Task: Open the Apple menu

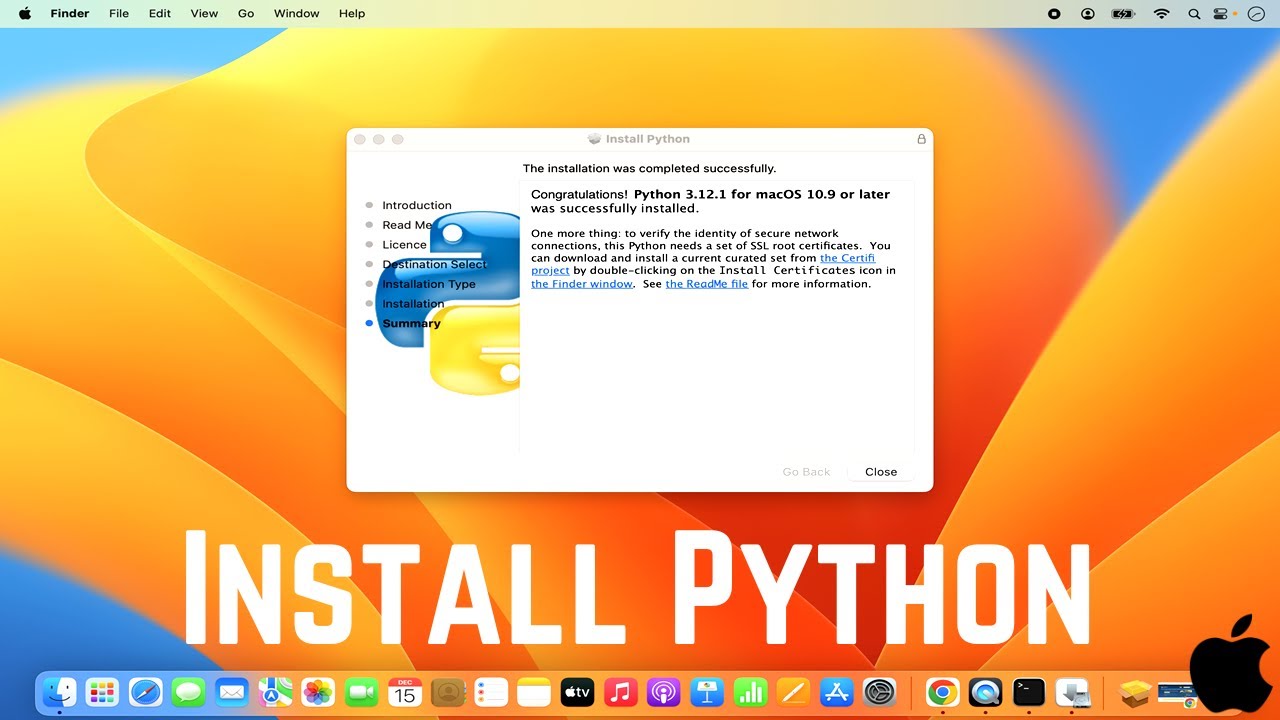Action: 25,13
